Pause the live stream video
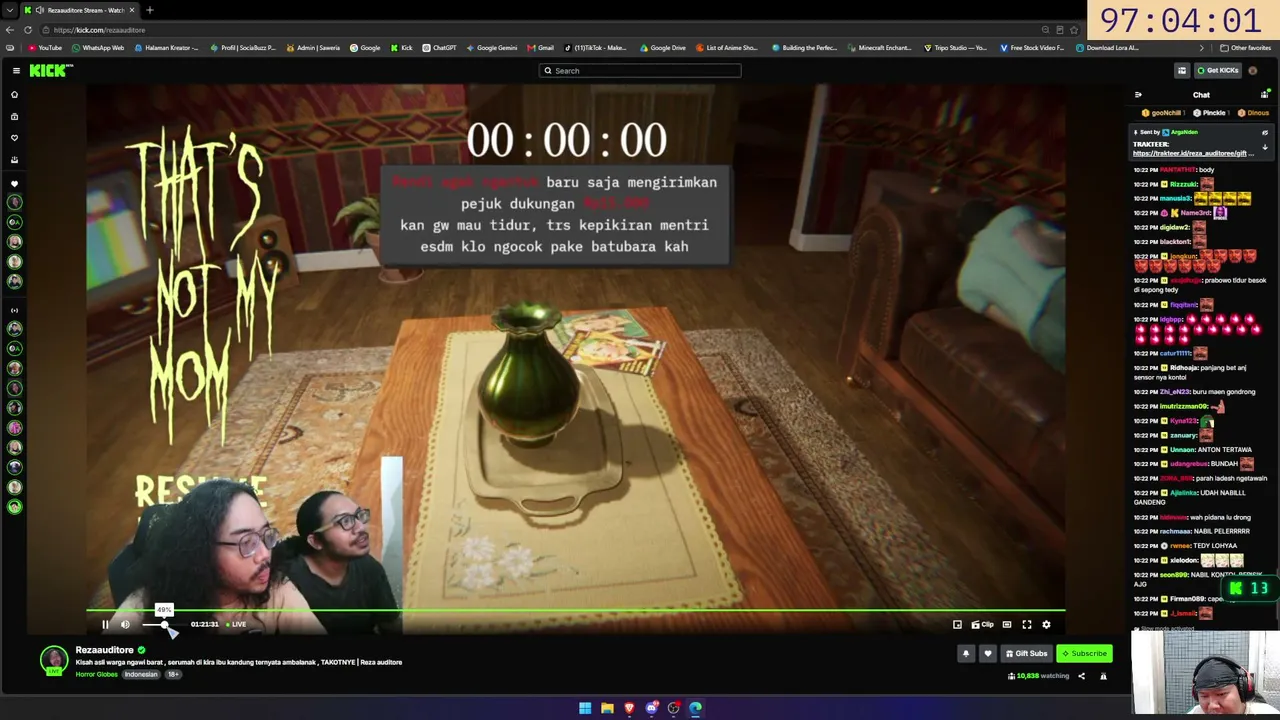This screenshot has width=1280, height=720. click(105, 624)
